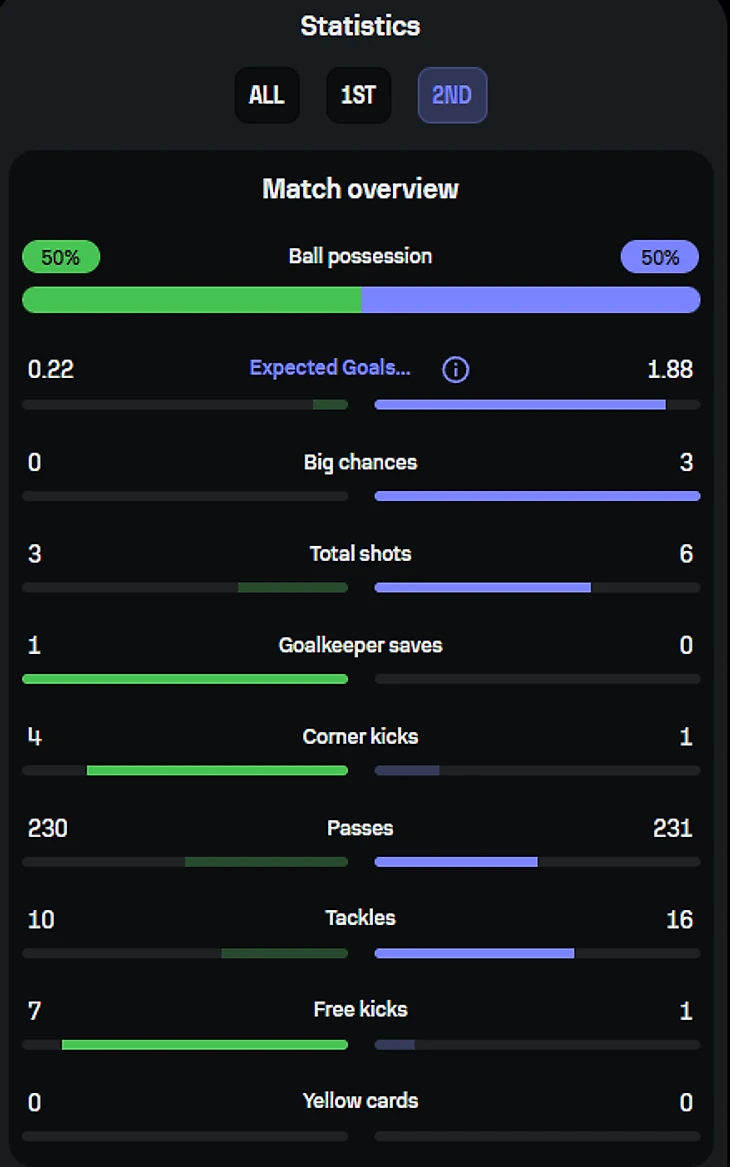The width and height of the screenshot is (730, 1167).
Task: Click the Free kicks green bar
Action: (x=205, y=1045)
